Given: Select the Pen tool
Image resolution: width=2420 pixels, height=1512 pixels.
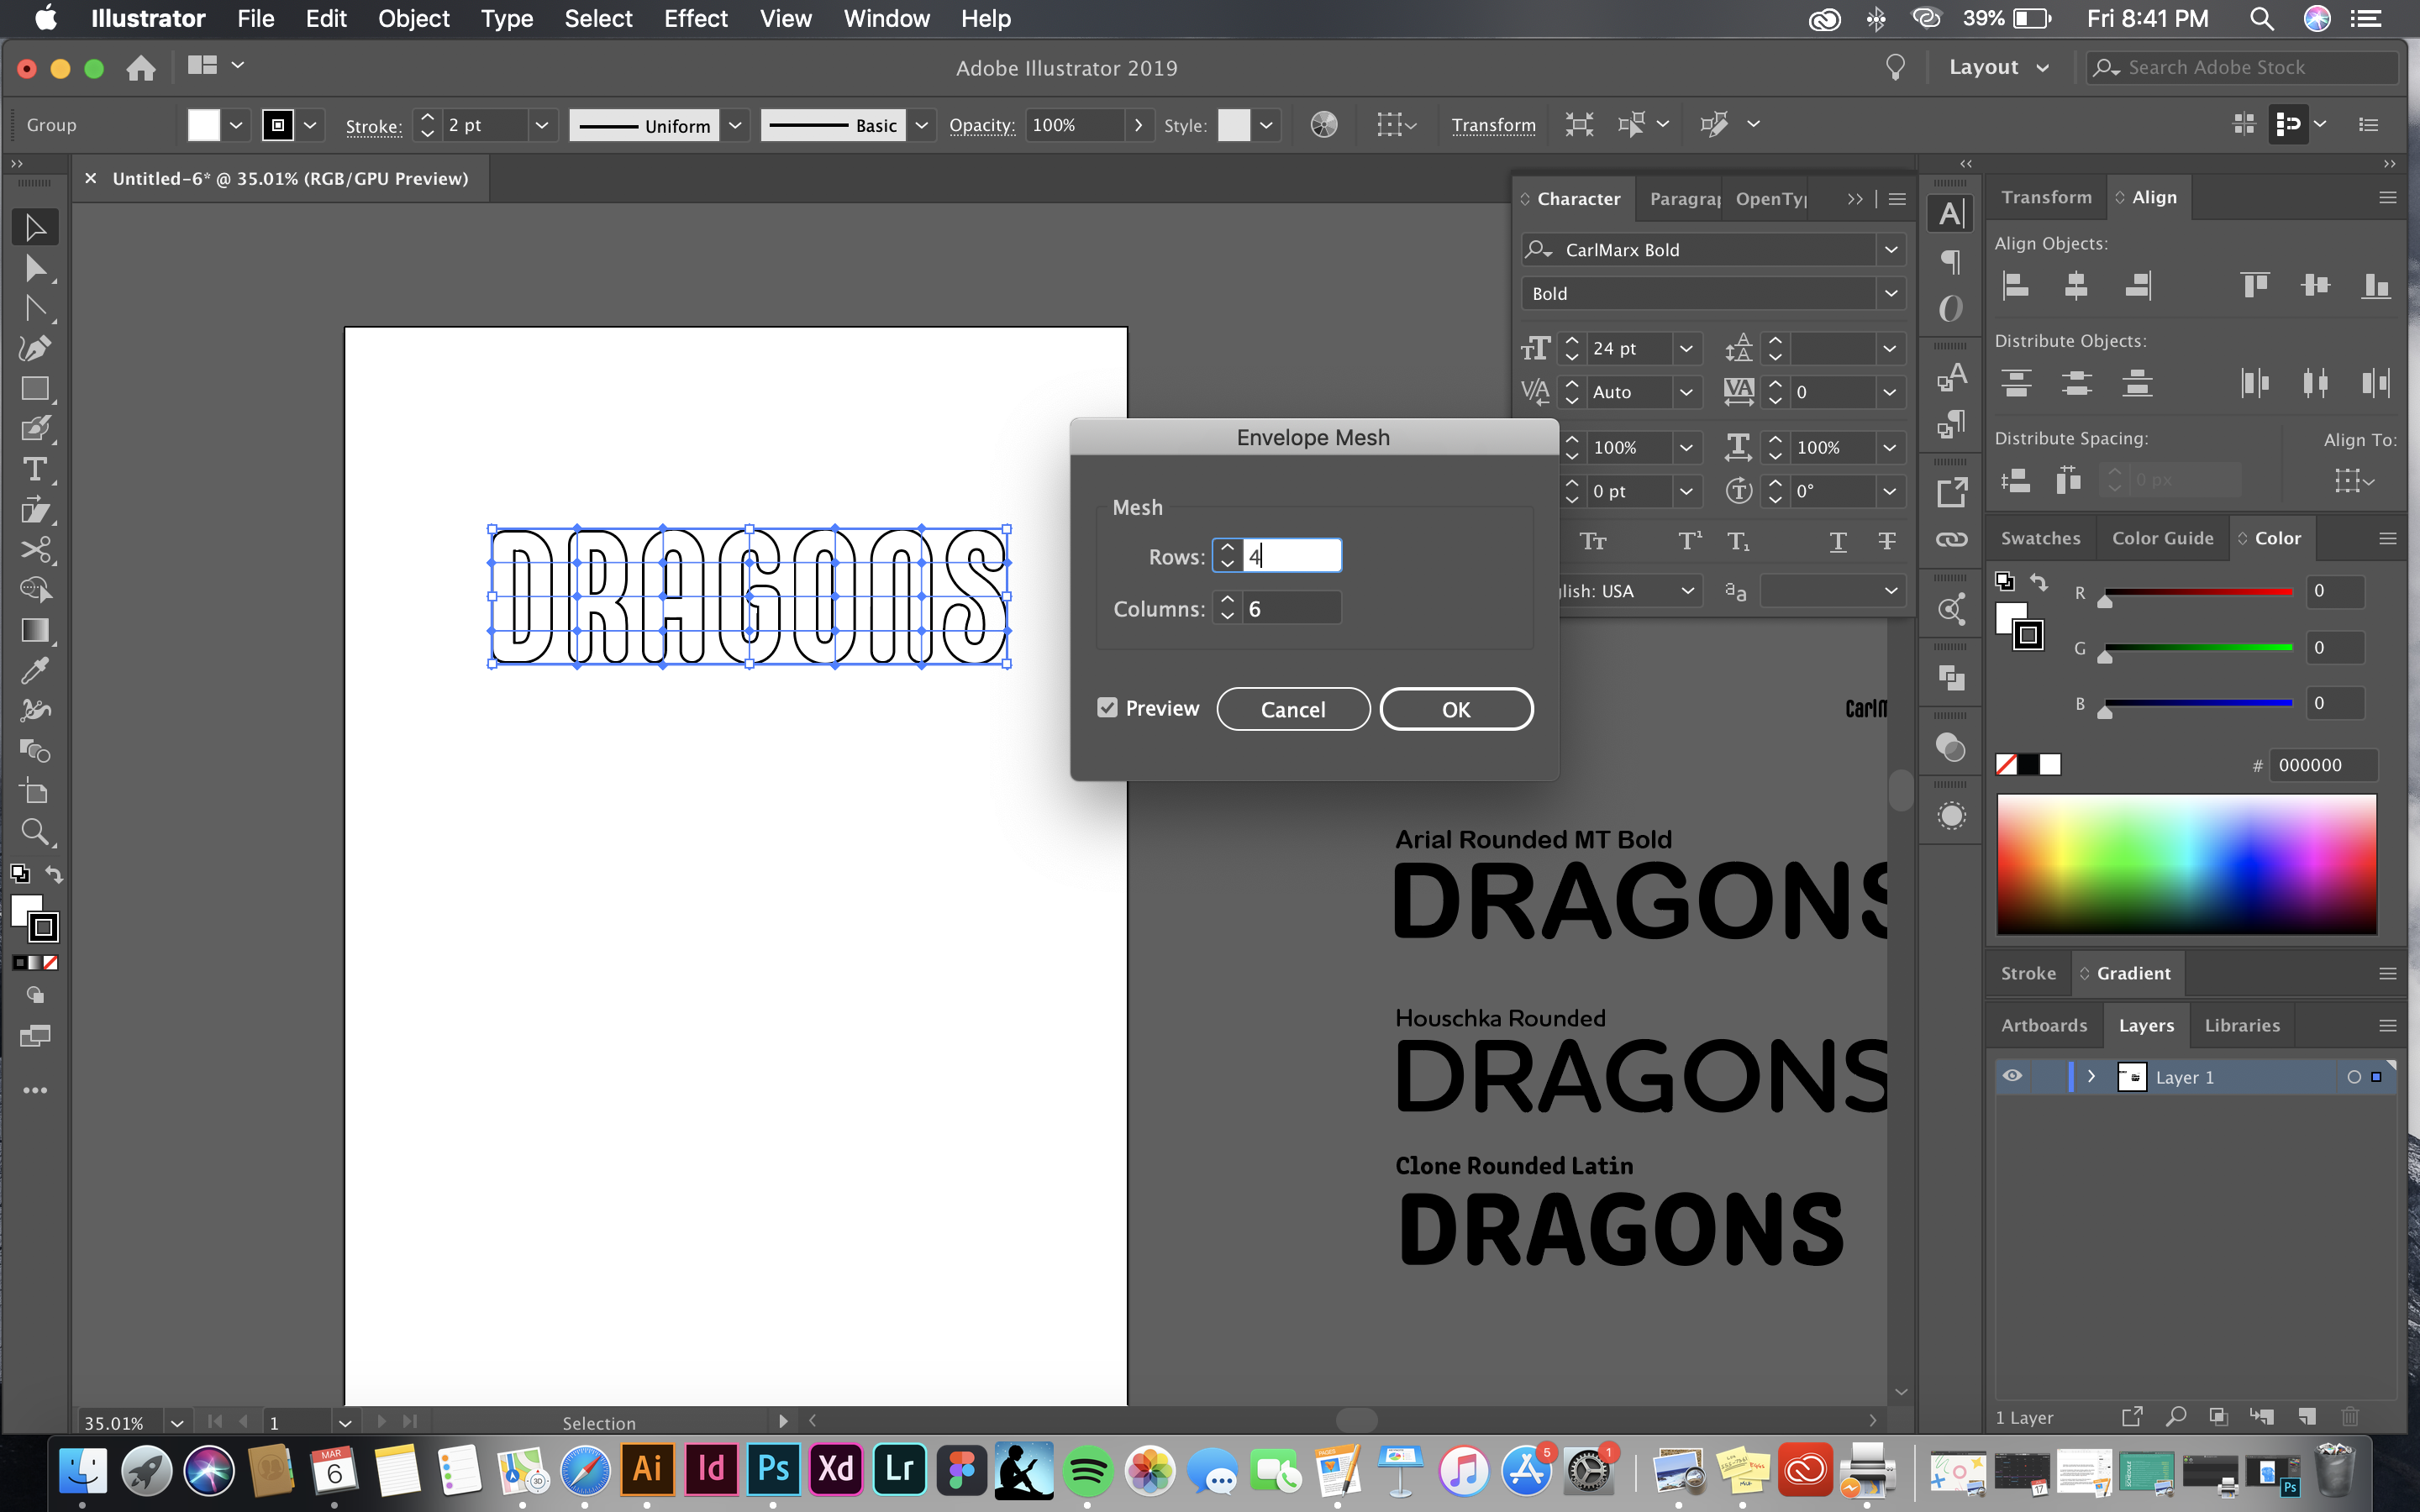Looking at the screenshot, I should 35,348.
